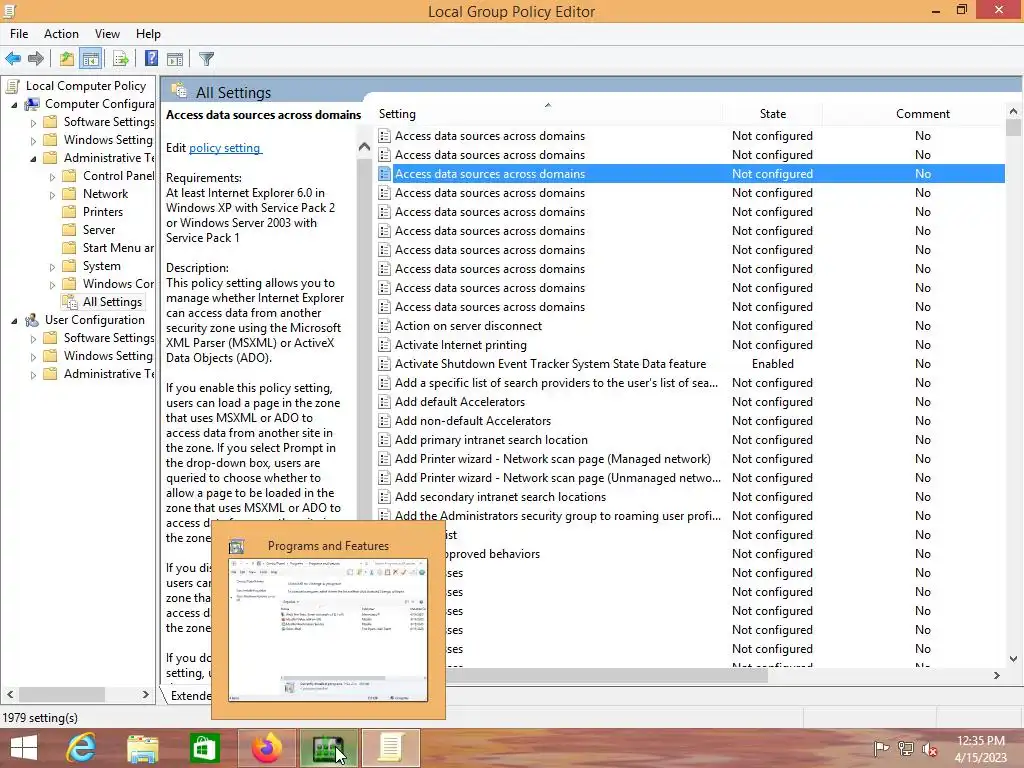
Task: Click the muted volume tray icon
Action: (929, 749)
